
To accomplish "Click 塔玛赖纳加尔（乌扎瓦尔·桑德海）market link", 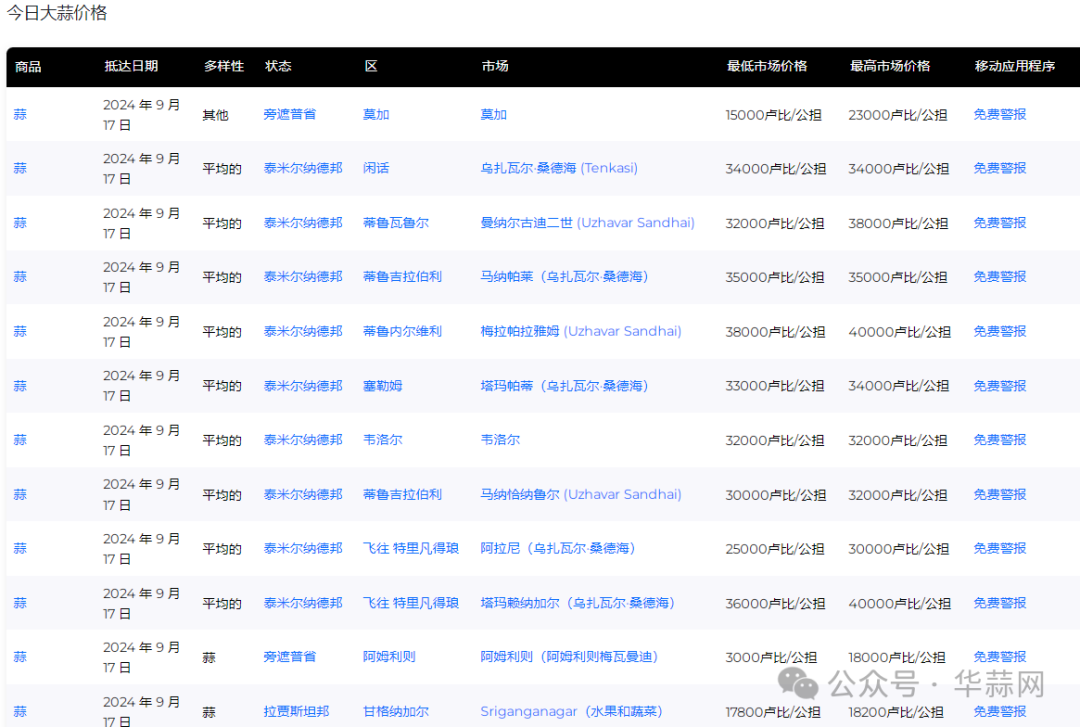I will [577, 603].
